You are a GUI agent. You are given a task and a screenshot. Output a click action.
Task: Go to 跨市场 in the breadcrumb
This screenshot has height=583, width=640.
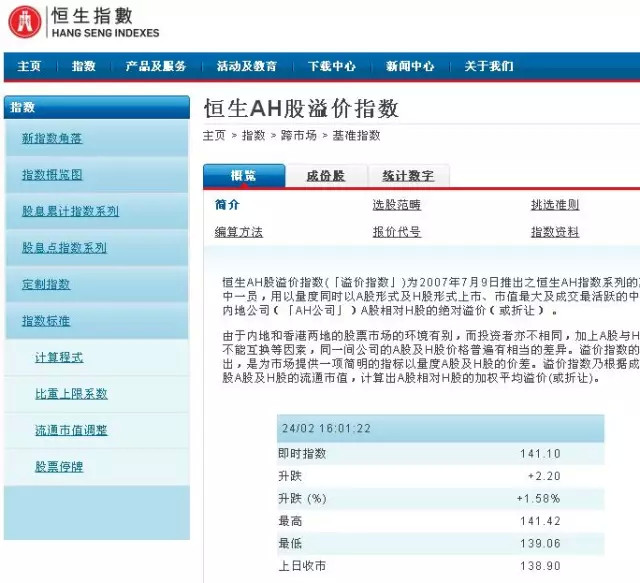298,135
